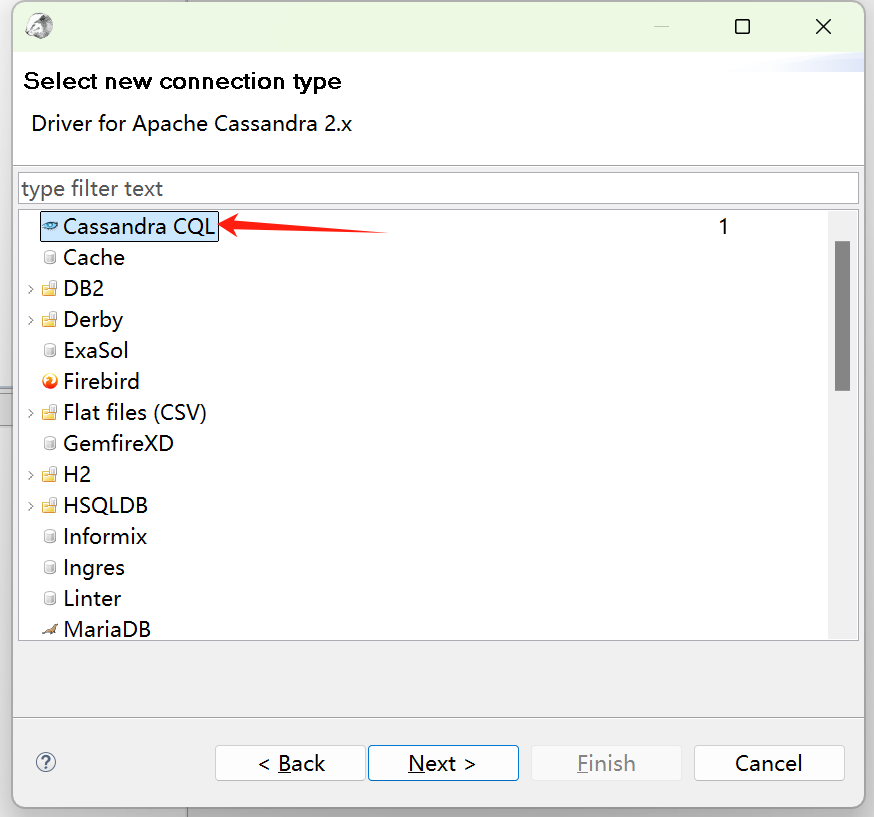
Task: Select the Firebird driver label
Action: (101, 382)
